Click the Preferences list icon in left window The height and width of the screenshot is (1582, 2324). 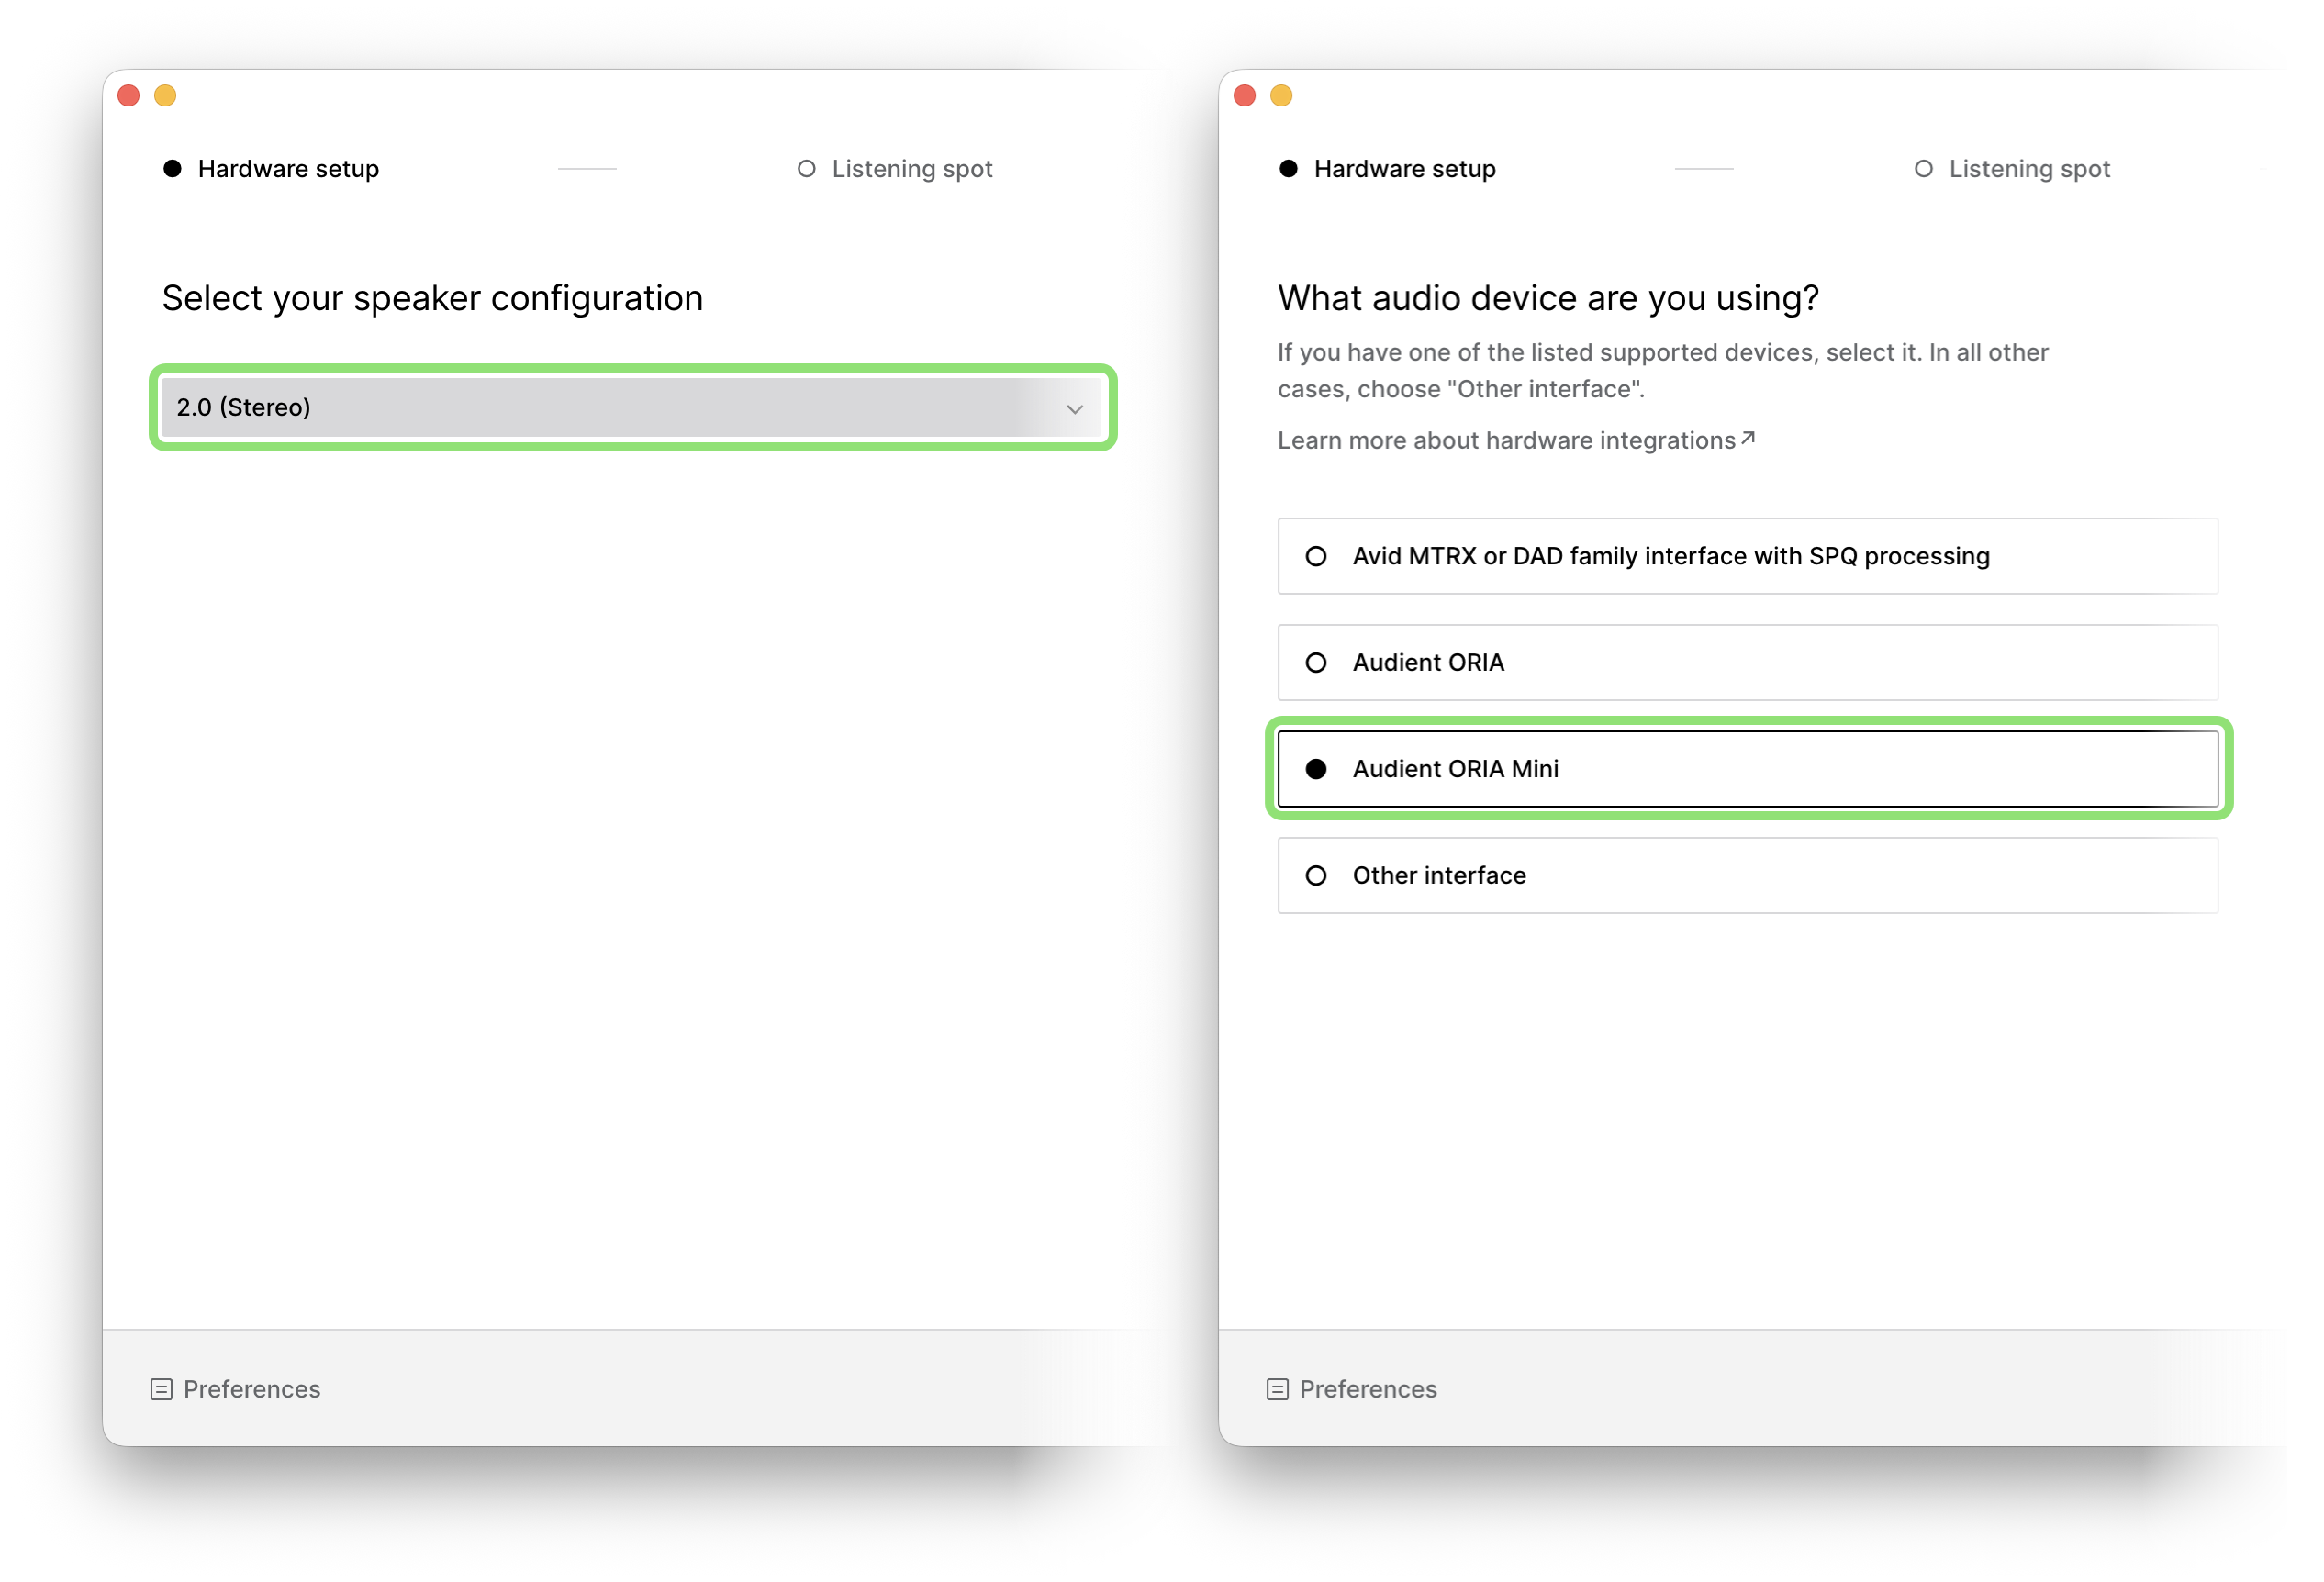(161, 1389)
